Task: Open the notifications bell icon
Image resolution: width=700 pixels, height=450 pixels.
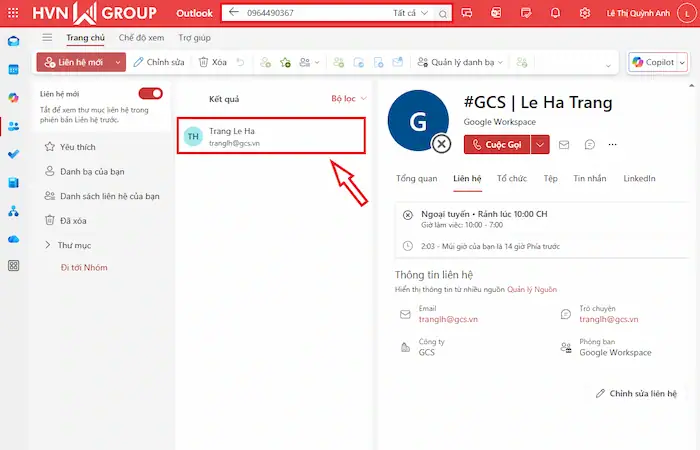Action: 554,13
